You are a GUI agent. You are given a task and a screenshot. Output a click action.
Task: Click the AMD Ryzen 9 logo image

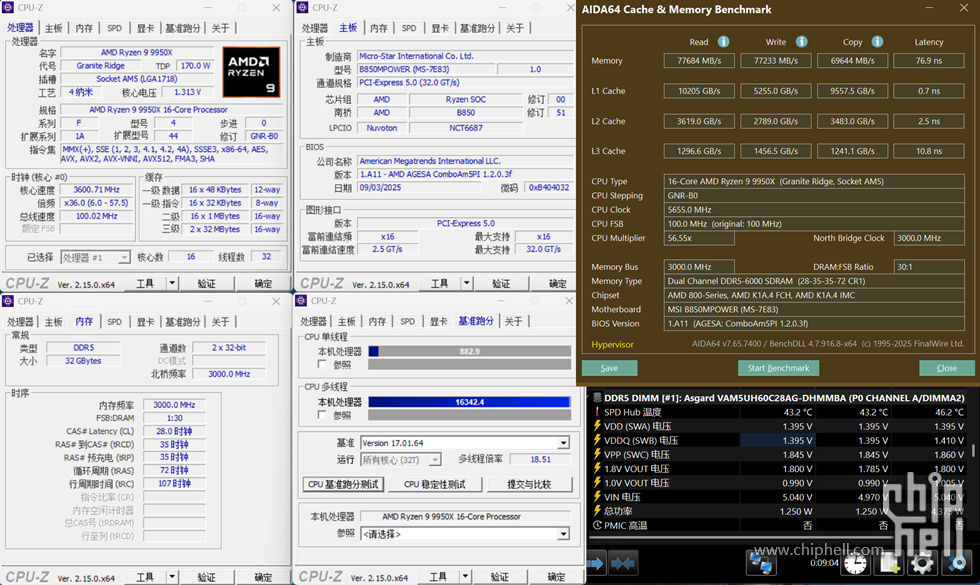coord(251,70)
